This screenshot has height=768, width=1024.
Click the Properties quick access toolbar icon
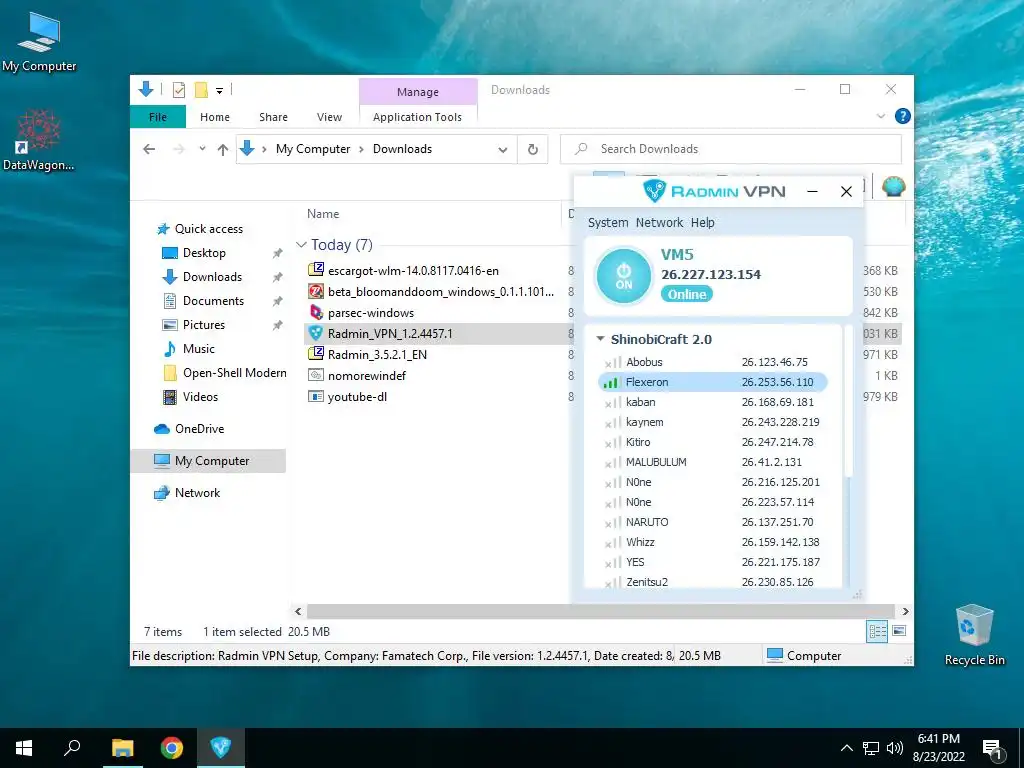[x=179, y=90]
